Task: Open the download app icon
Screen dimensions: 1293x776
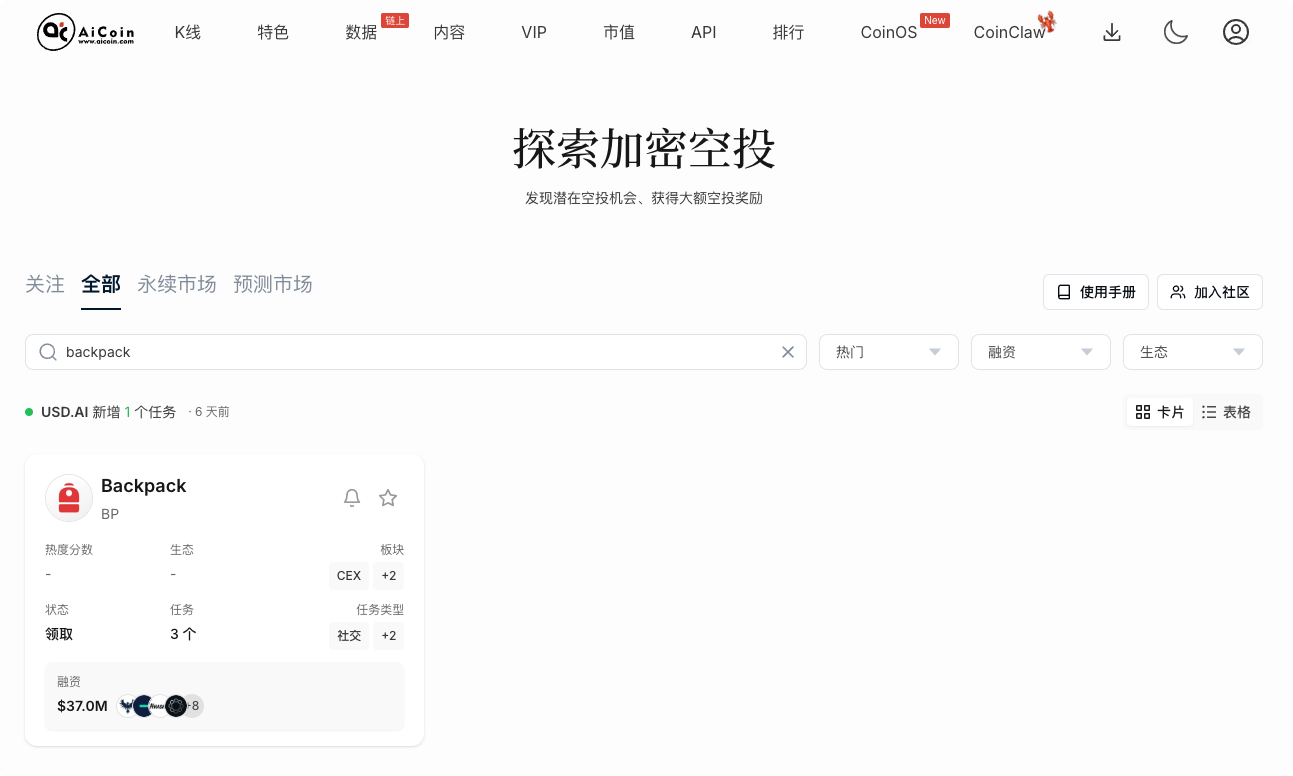Action: tap(1111, 31)
